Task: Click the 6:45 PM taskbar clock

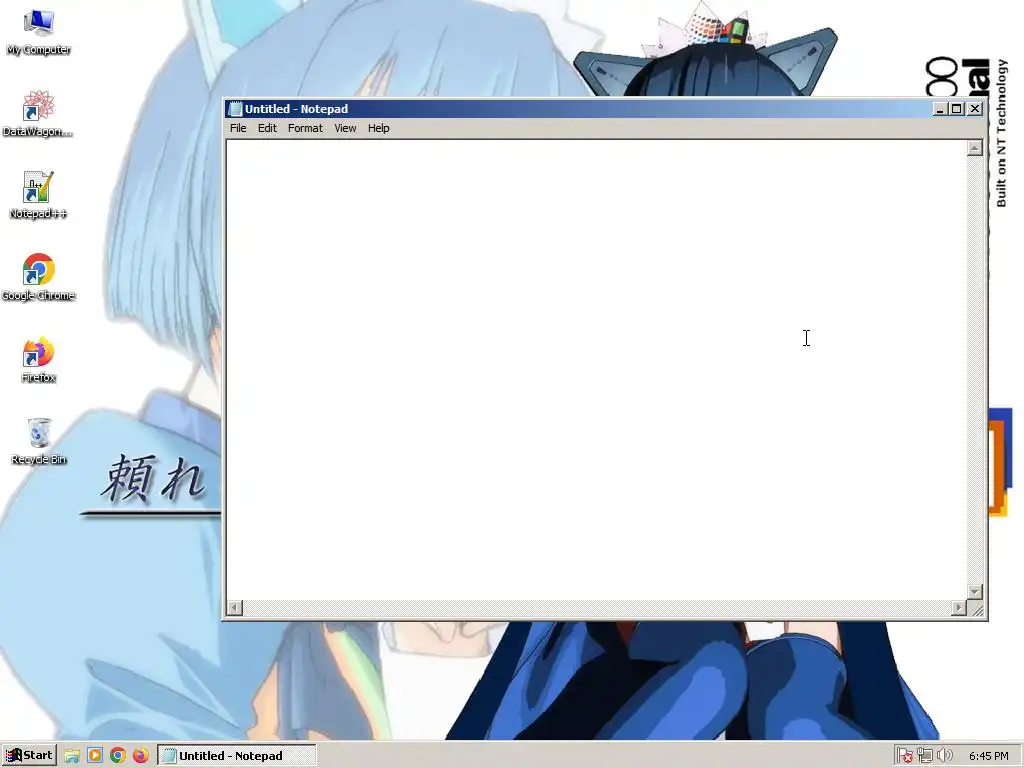Action: (x=988, y=756)
